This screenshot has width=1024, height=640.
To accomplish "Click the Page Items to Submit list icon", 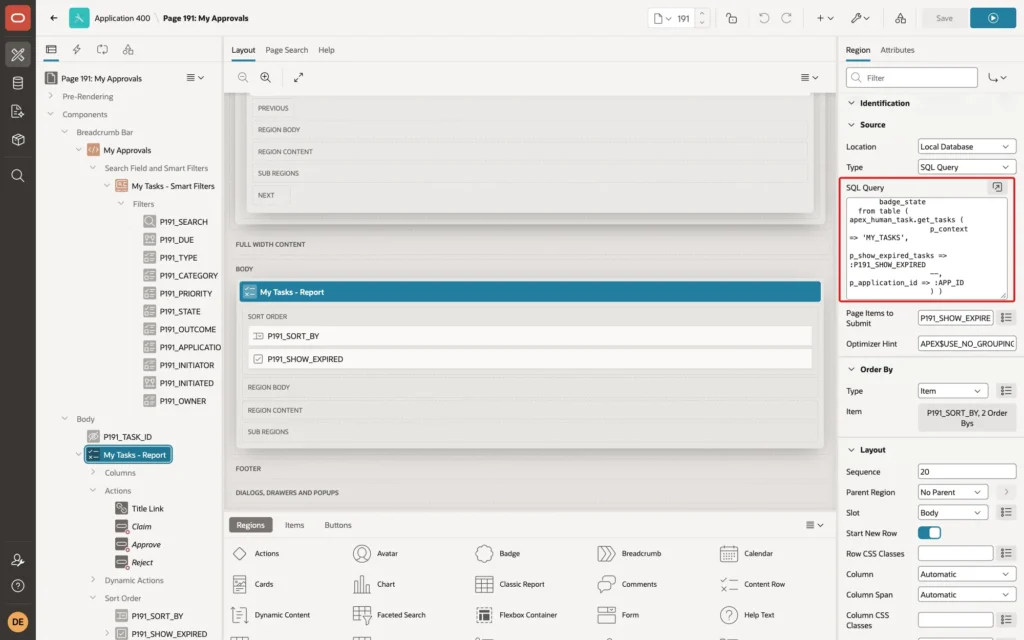I will pos(1006,318).
